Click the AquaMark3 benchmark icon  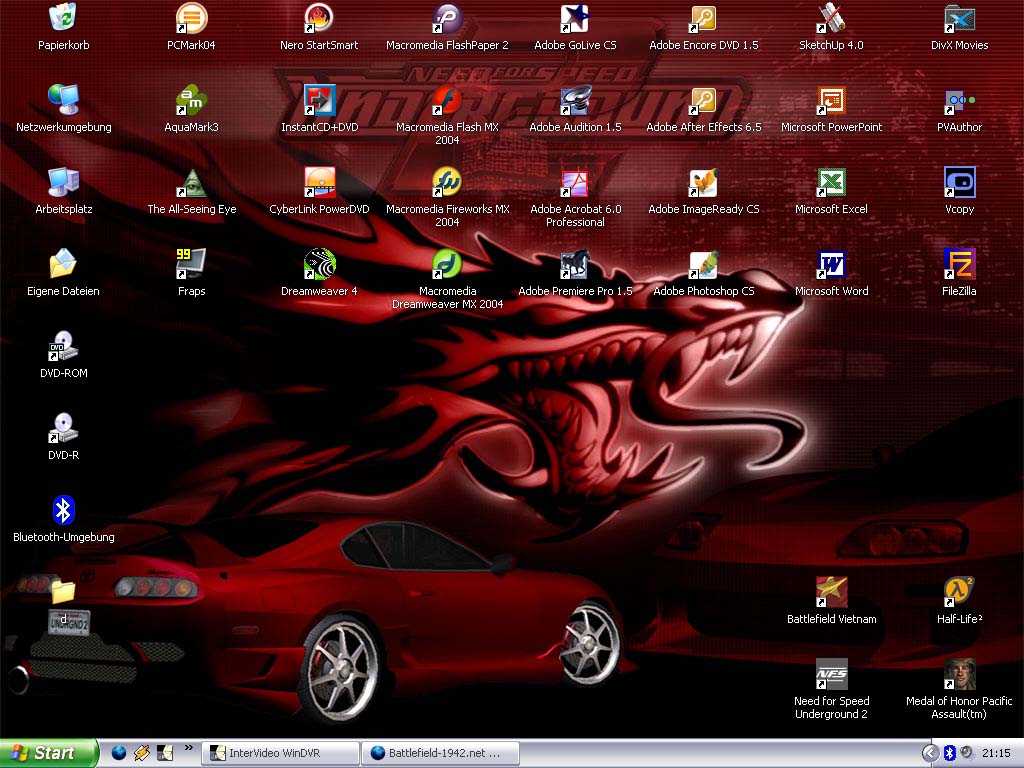click(x=191, y=101)
